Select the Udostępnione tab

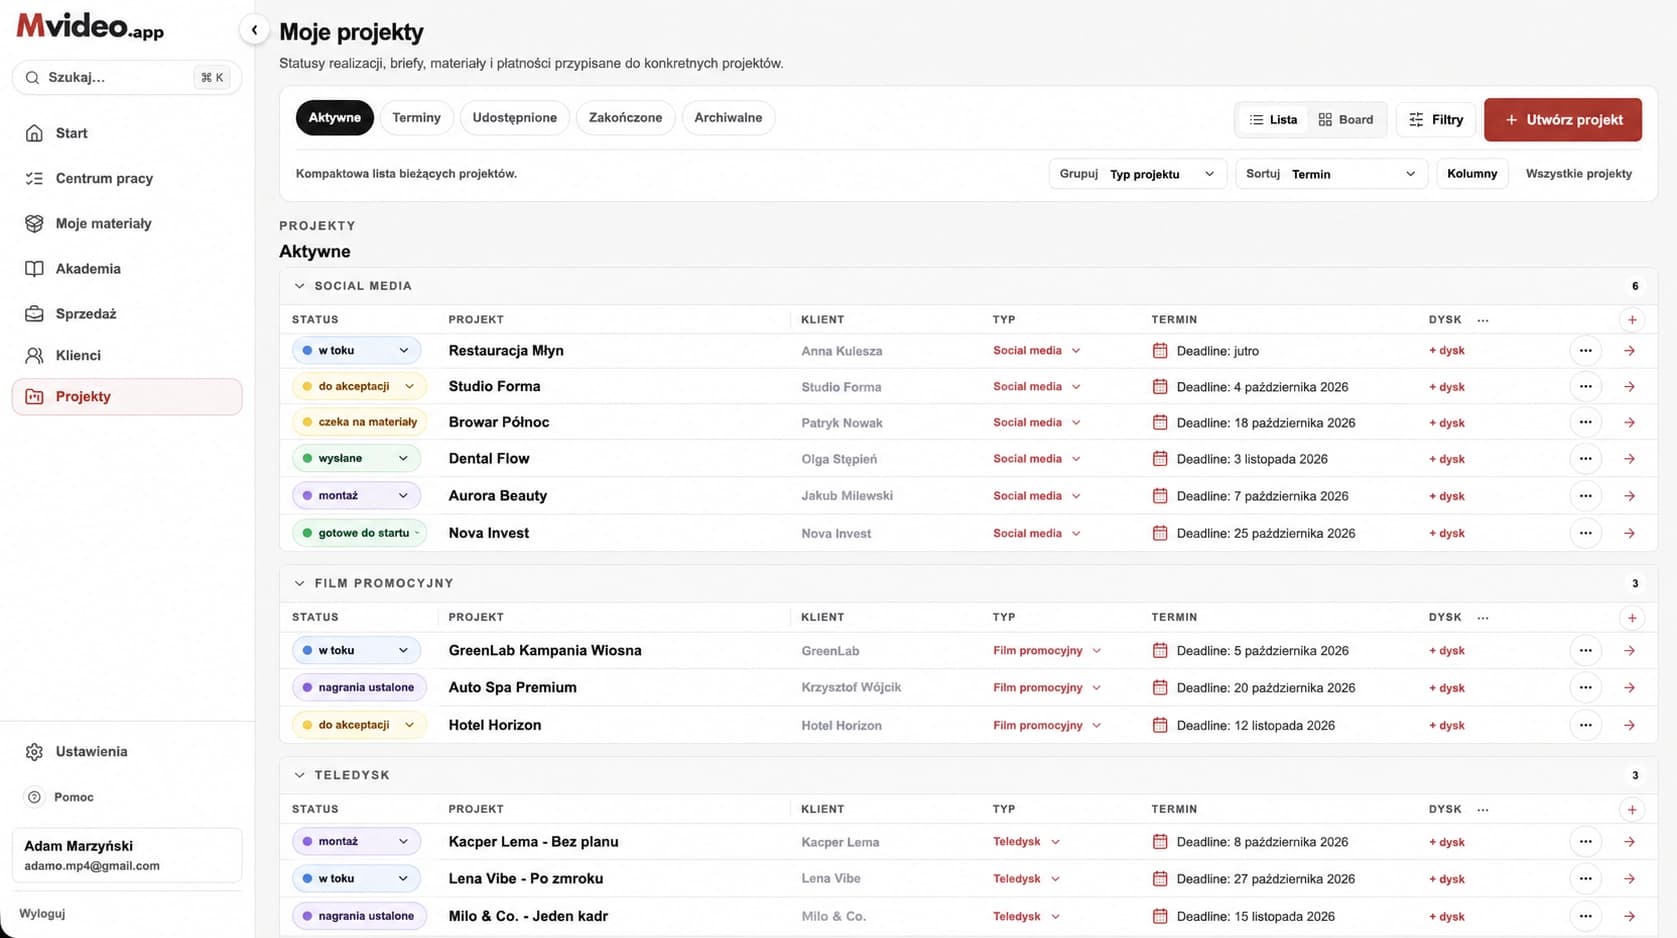tap(514, 118)
